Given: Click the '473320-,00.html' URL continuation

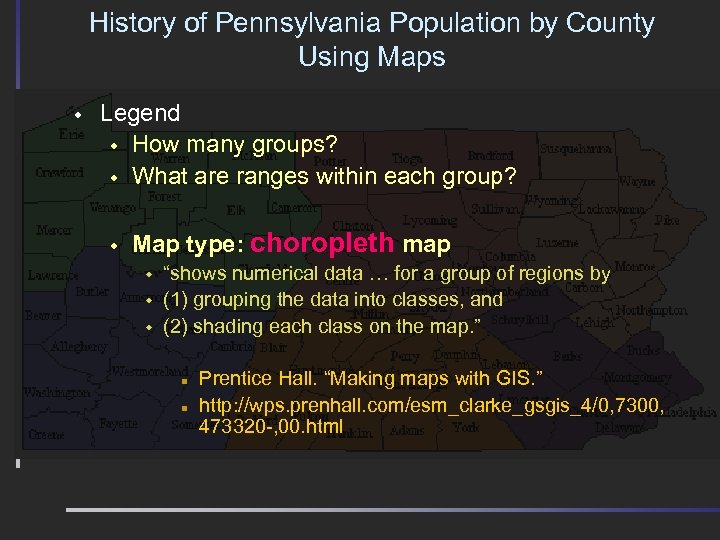Looking at the screenshot, I should [271, 426].
